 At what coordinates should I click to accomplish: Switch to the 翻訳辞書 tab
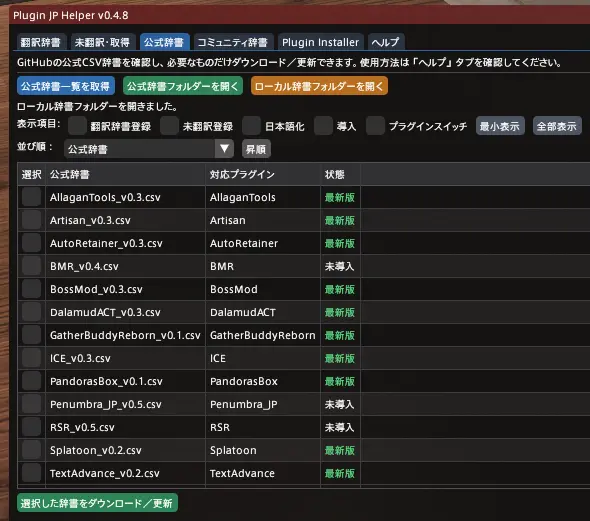pyautogui.click(x=41, y=42)
